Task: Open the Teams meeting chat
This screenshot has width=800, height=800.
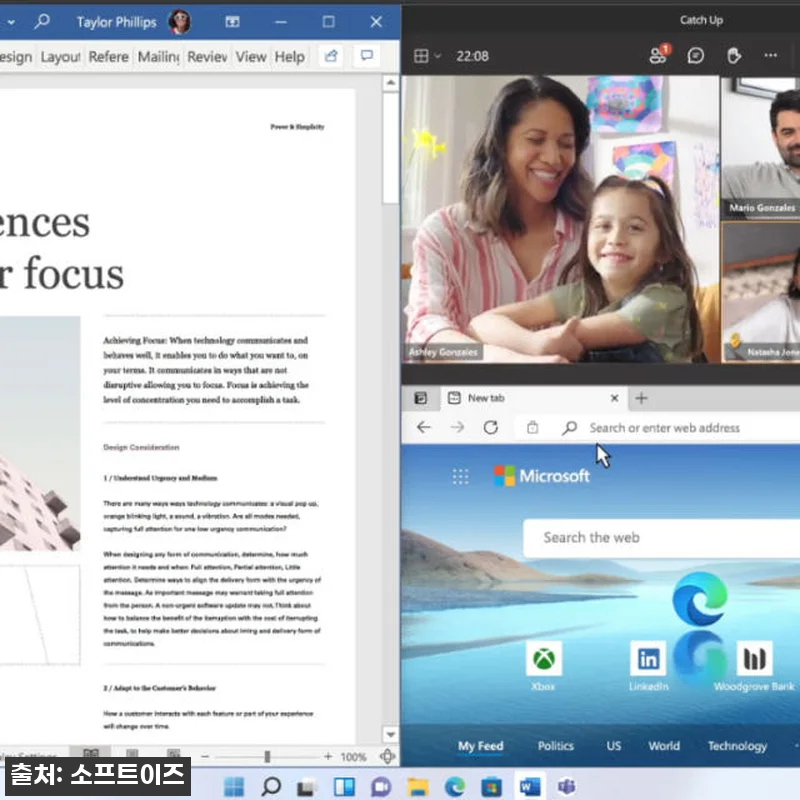Action: pos(695,55)
